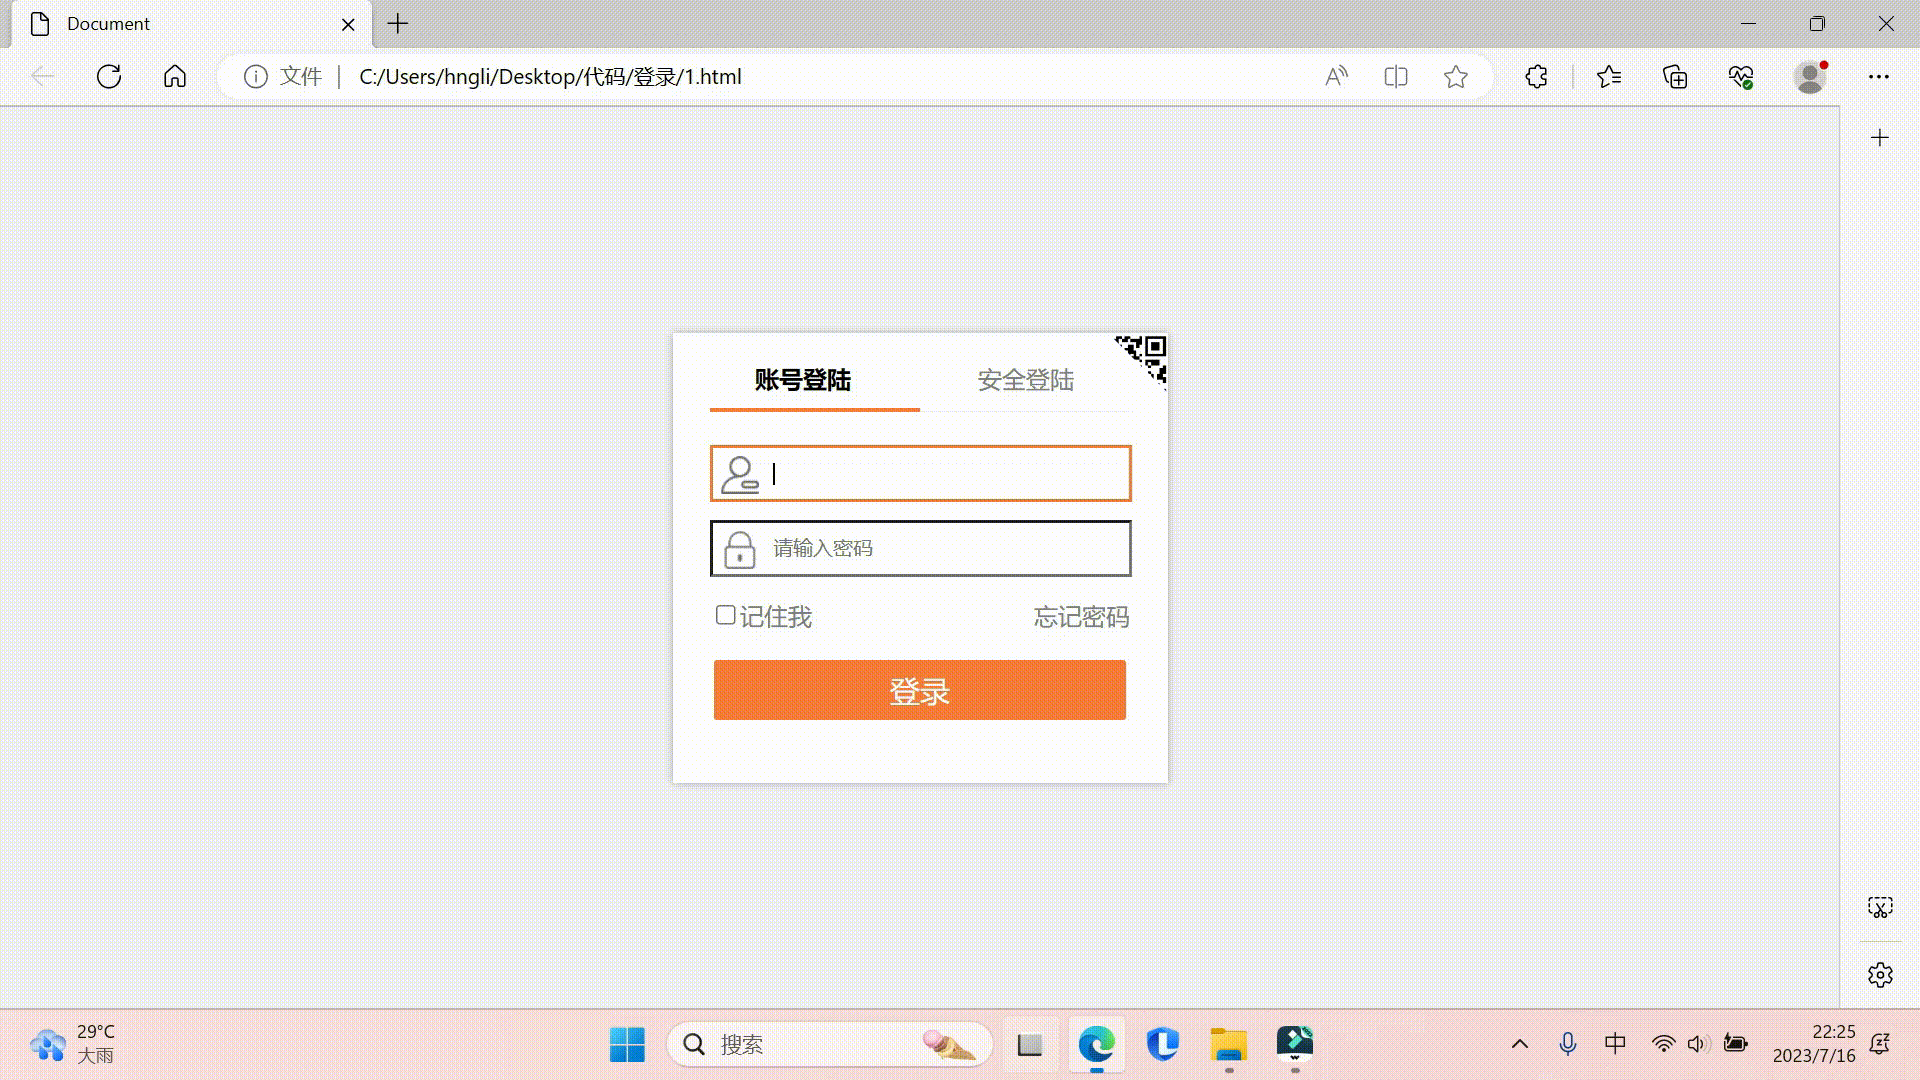Toggle the microphone icon in system tray

pos(1567,1043)
